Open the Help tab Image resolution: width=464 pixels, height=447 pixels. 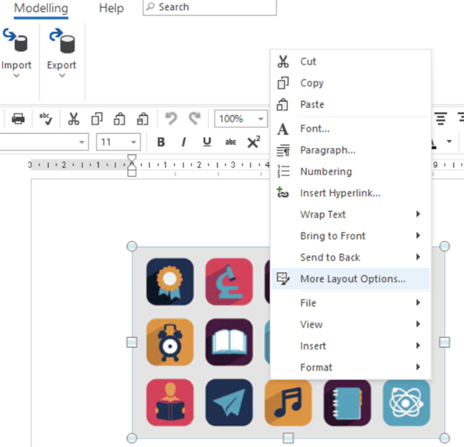(111, 8)
